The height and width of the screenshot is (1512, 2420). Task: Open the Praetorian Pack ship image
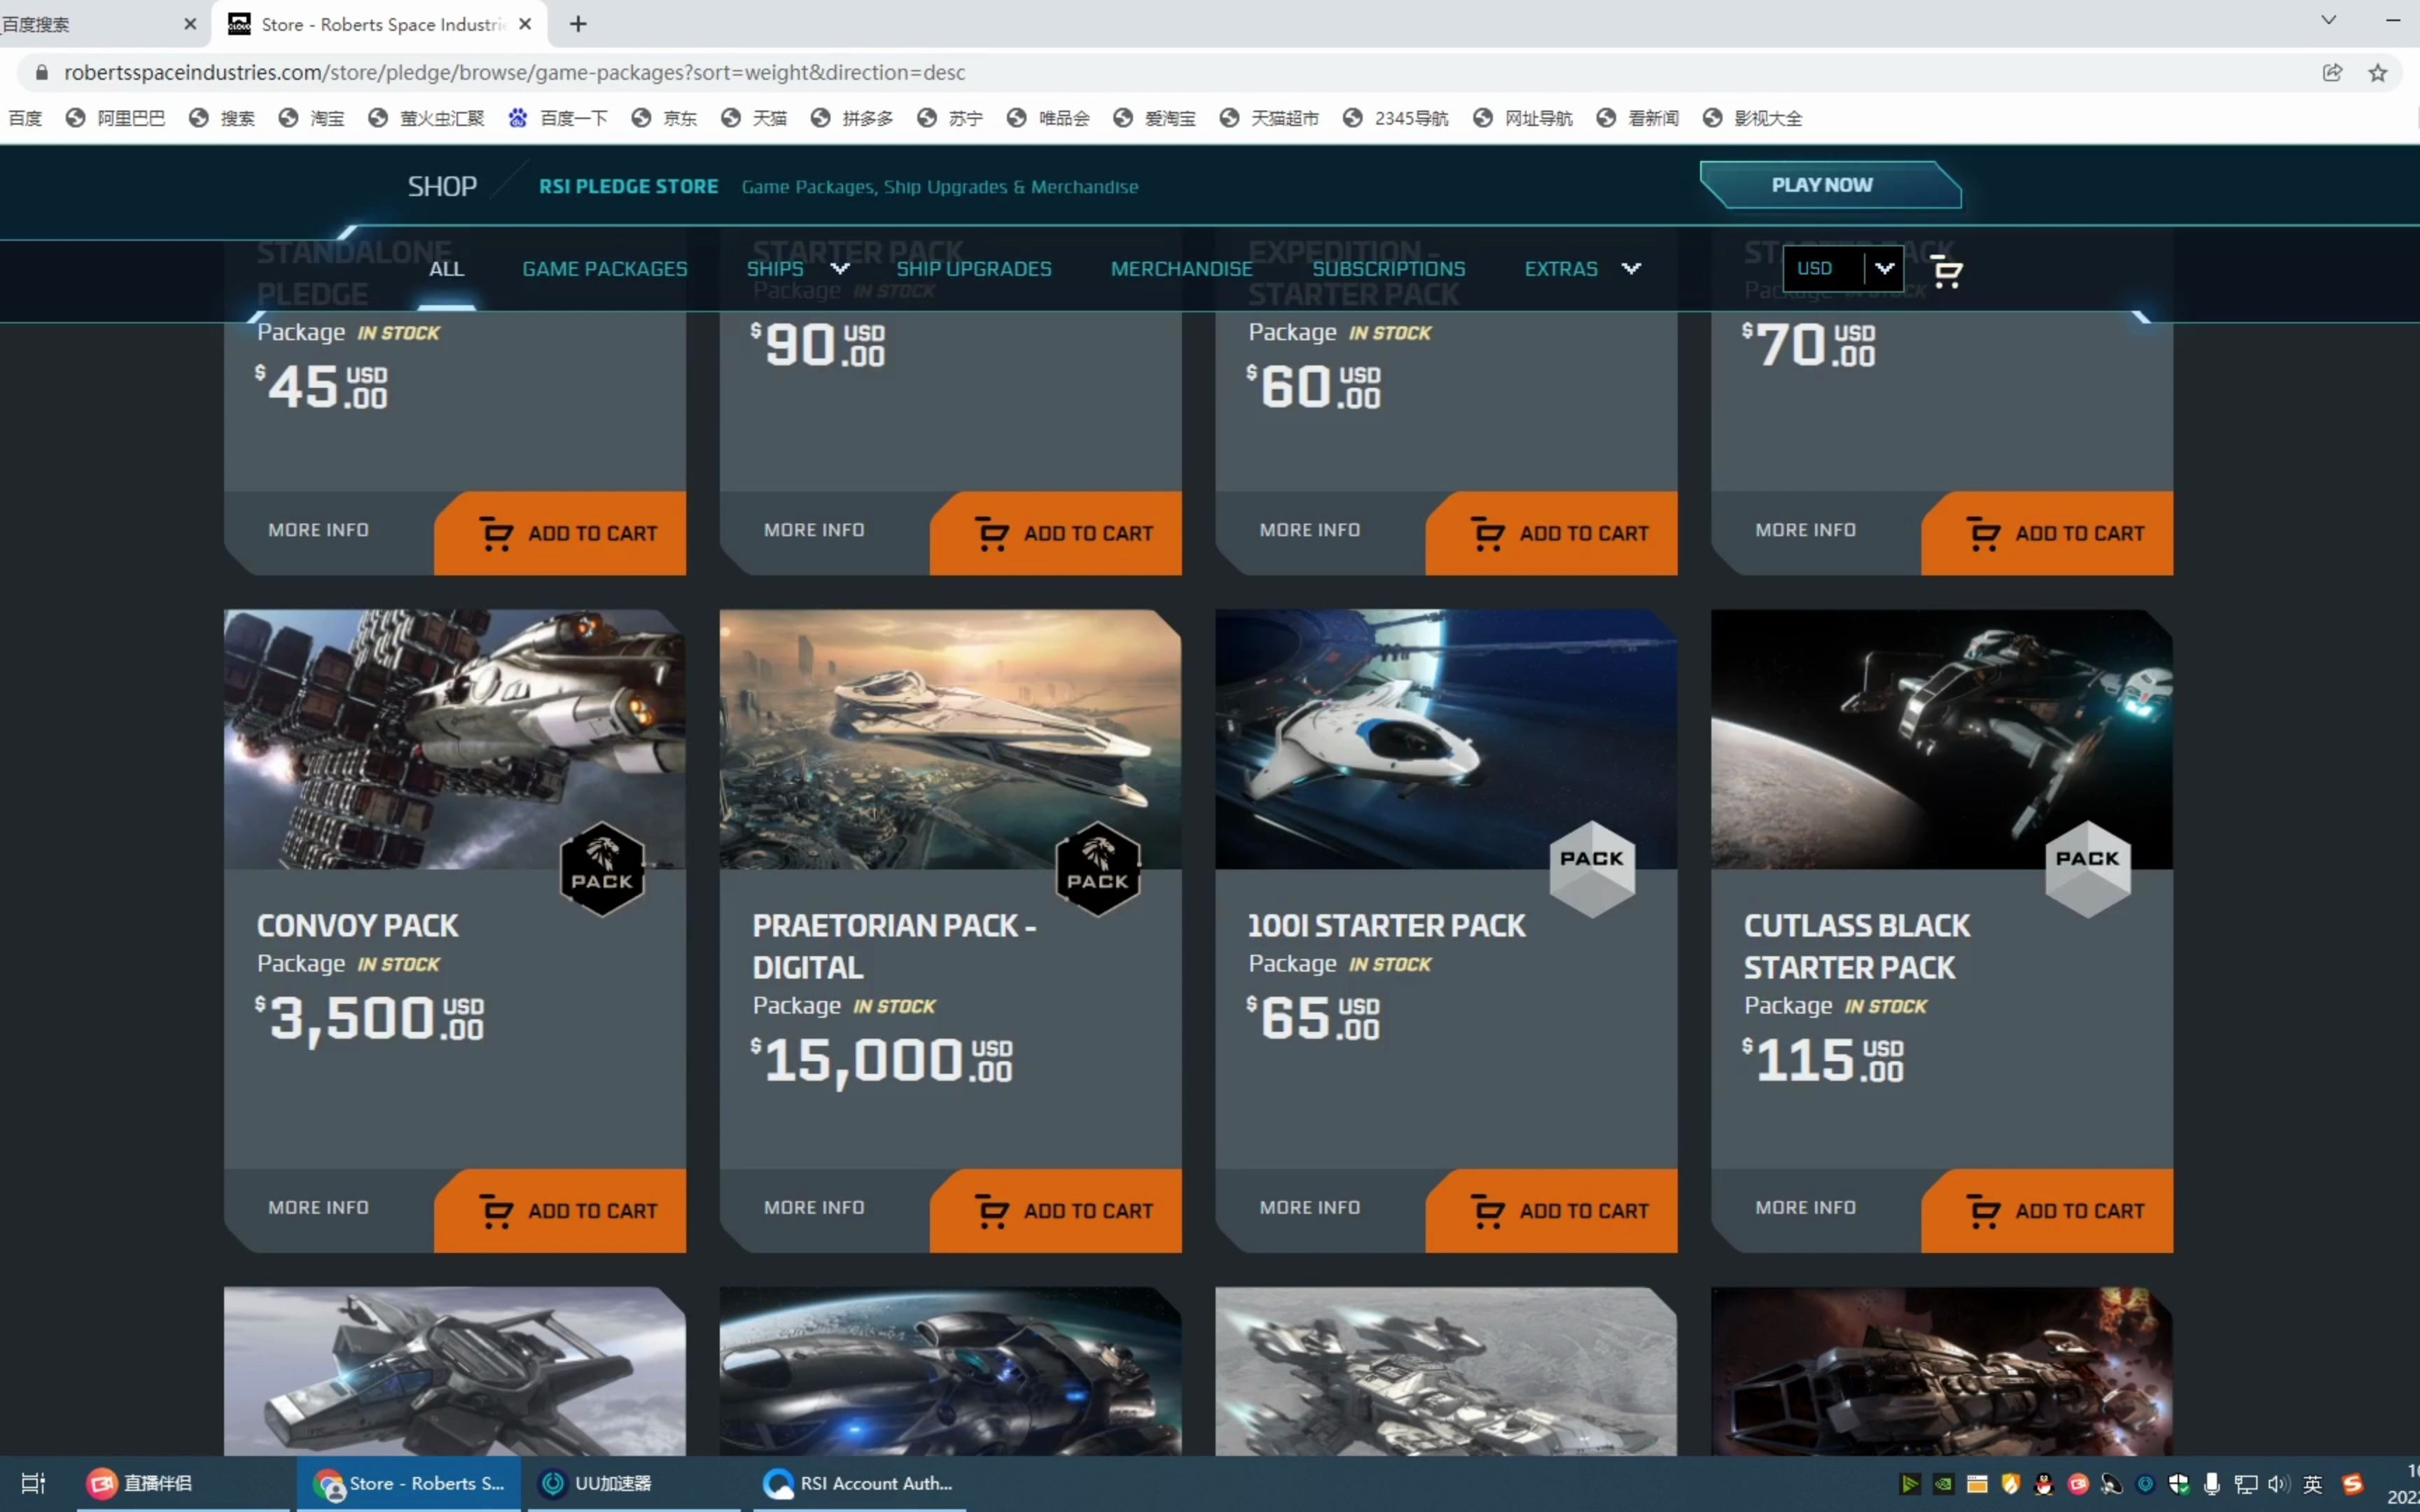pos(950,738)
